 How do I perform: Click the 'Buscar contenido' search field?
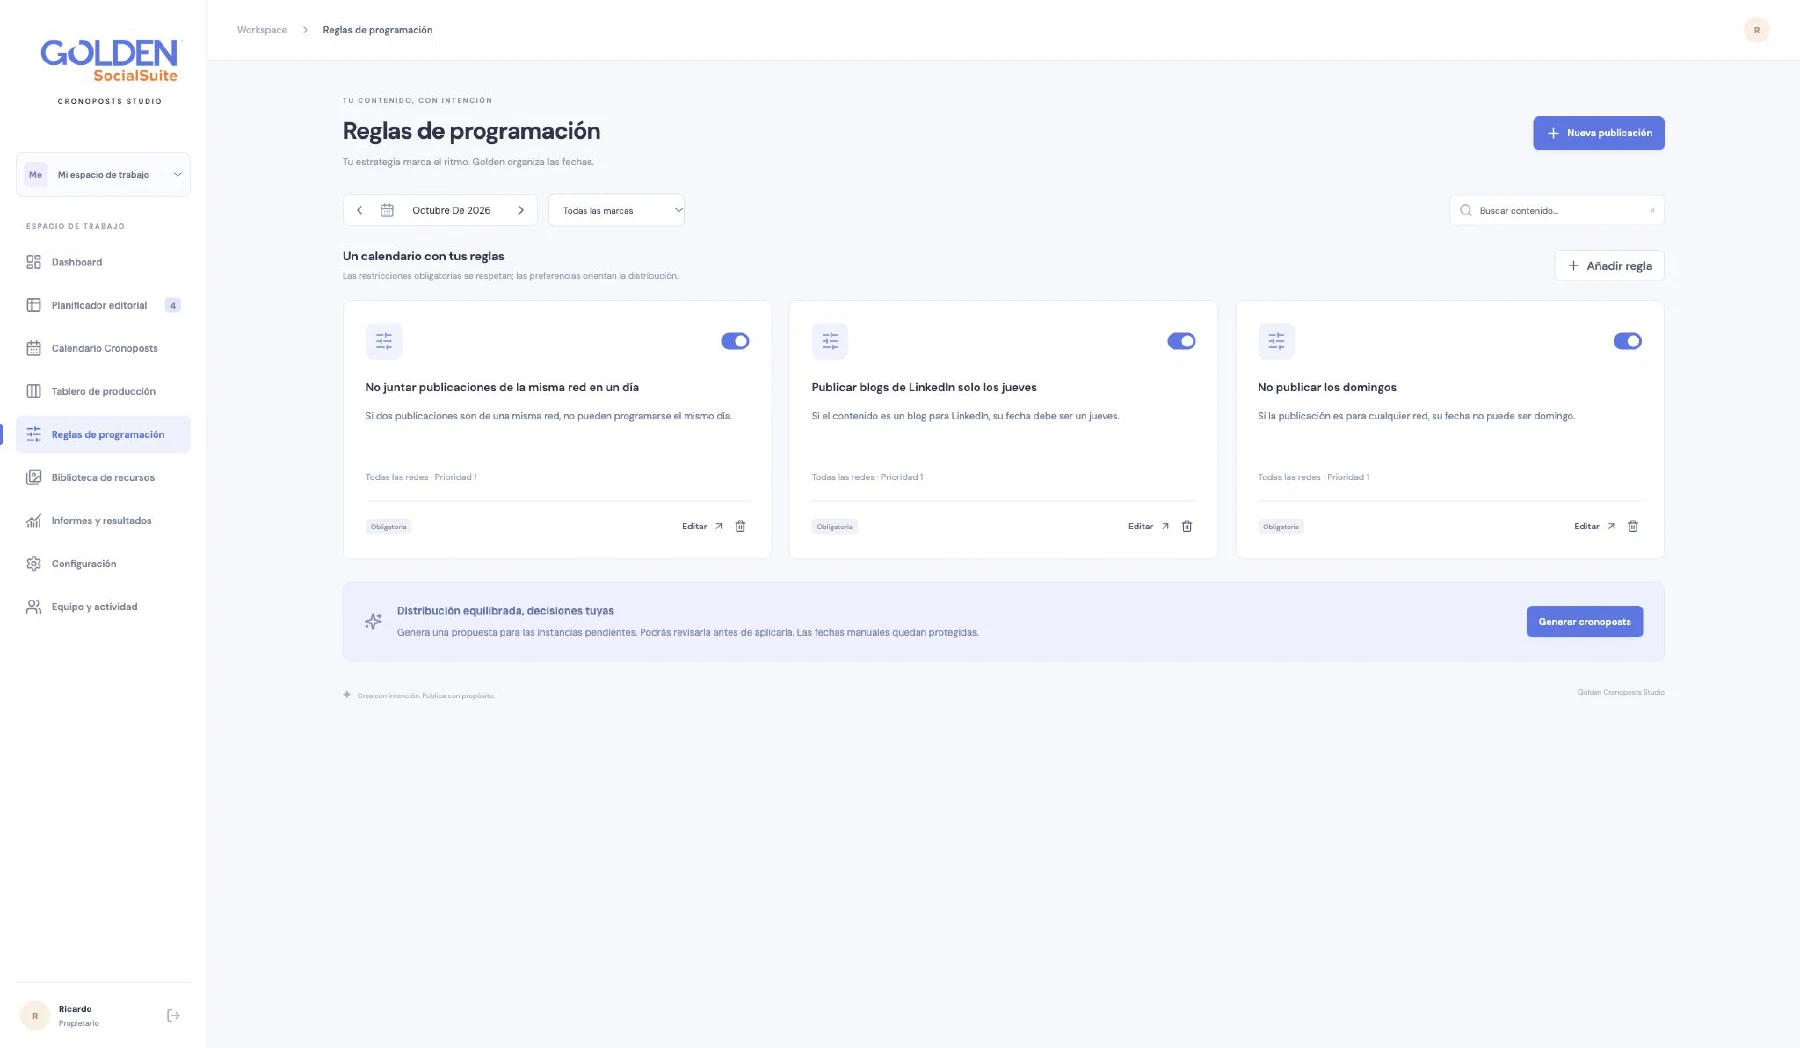(x=1556, y=210)
